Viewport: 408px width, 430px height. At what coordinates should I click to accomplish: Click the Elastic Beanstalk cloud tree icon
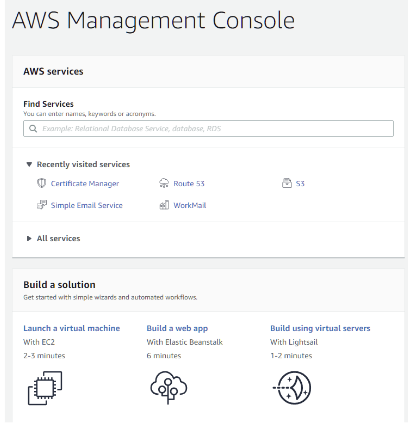click(169, 387)
